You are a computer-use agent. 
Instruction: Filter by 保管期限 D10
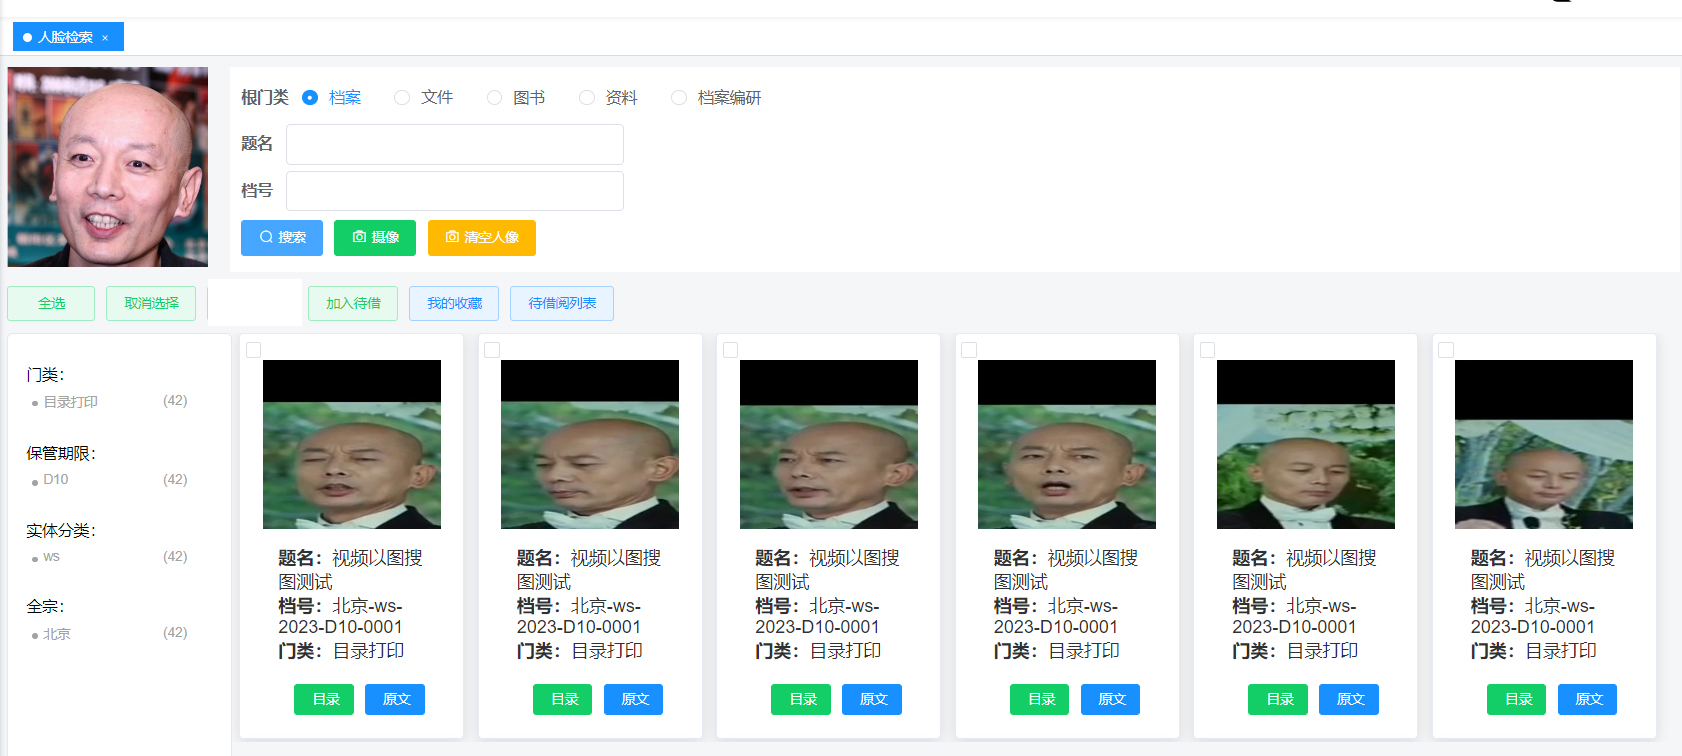point(56,480)
